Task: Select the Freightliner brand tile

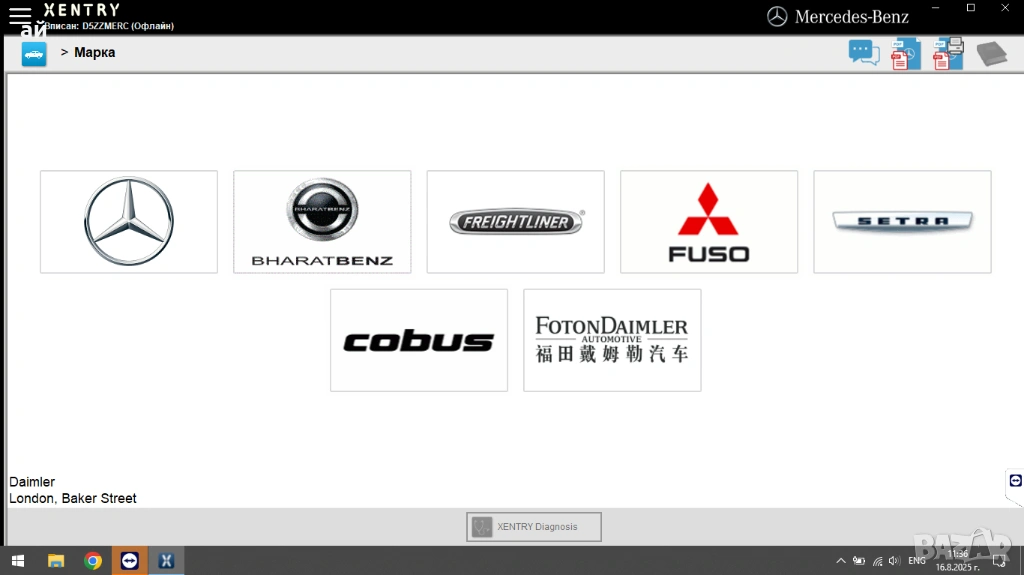Action: coord(515,222)
